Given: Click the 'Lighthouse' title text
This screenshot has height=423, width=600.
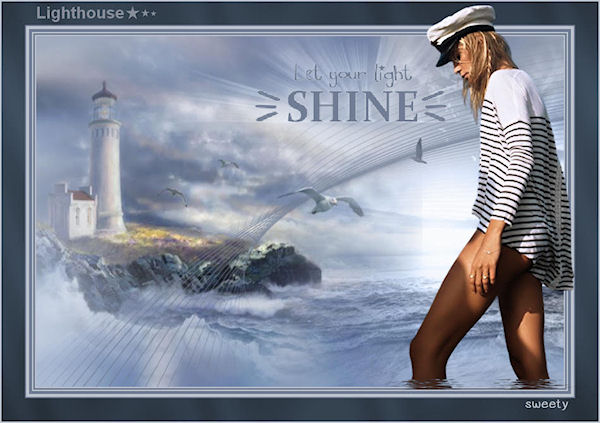Looking at the screenshot, I should (80, 13).
